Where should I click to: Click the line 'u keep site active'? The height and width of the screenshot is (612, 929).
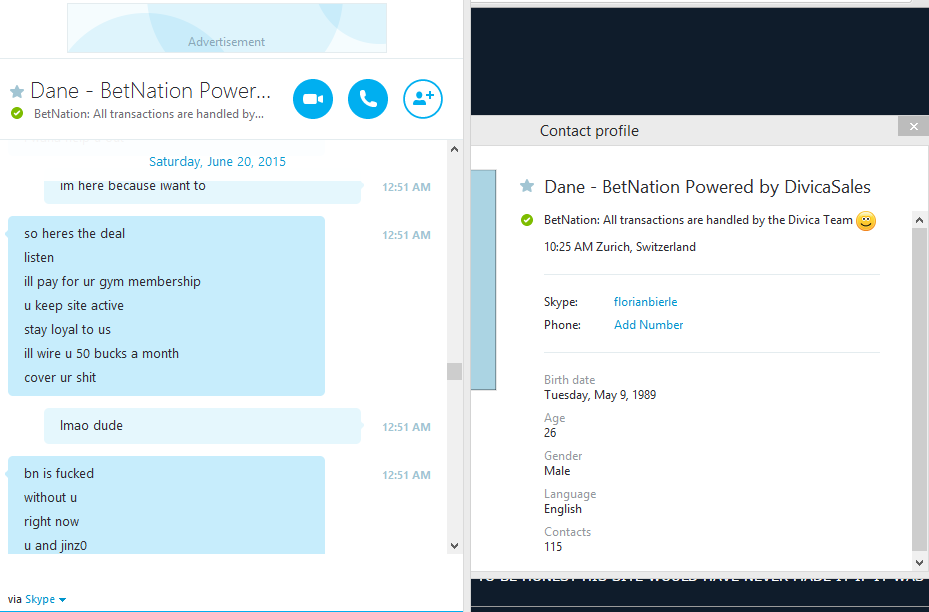(74, 306)
